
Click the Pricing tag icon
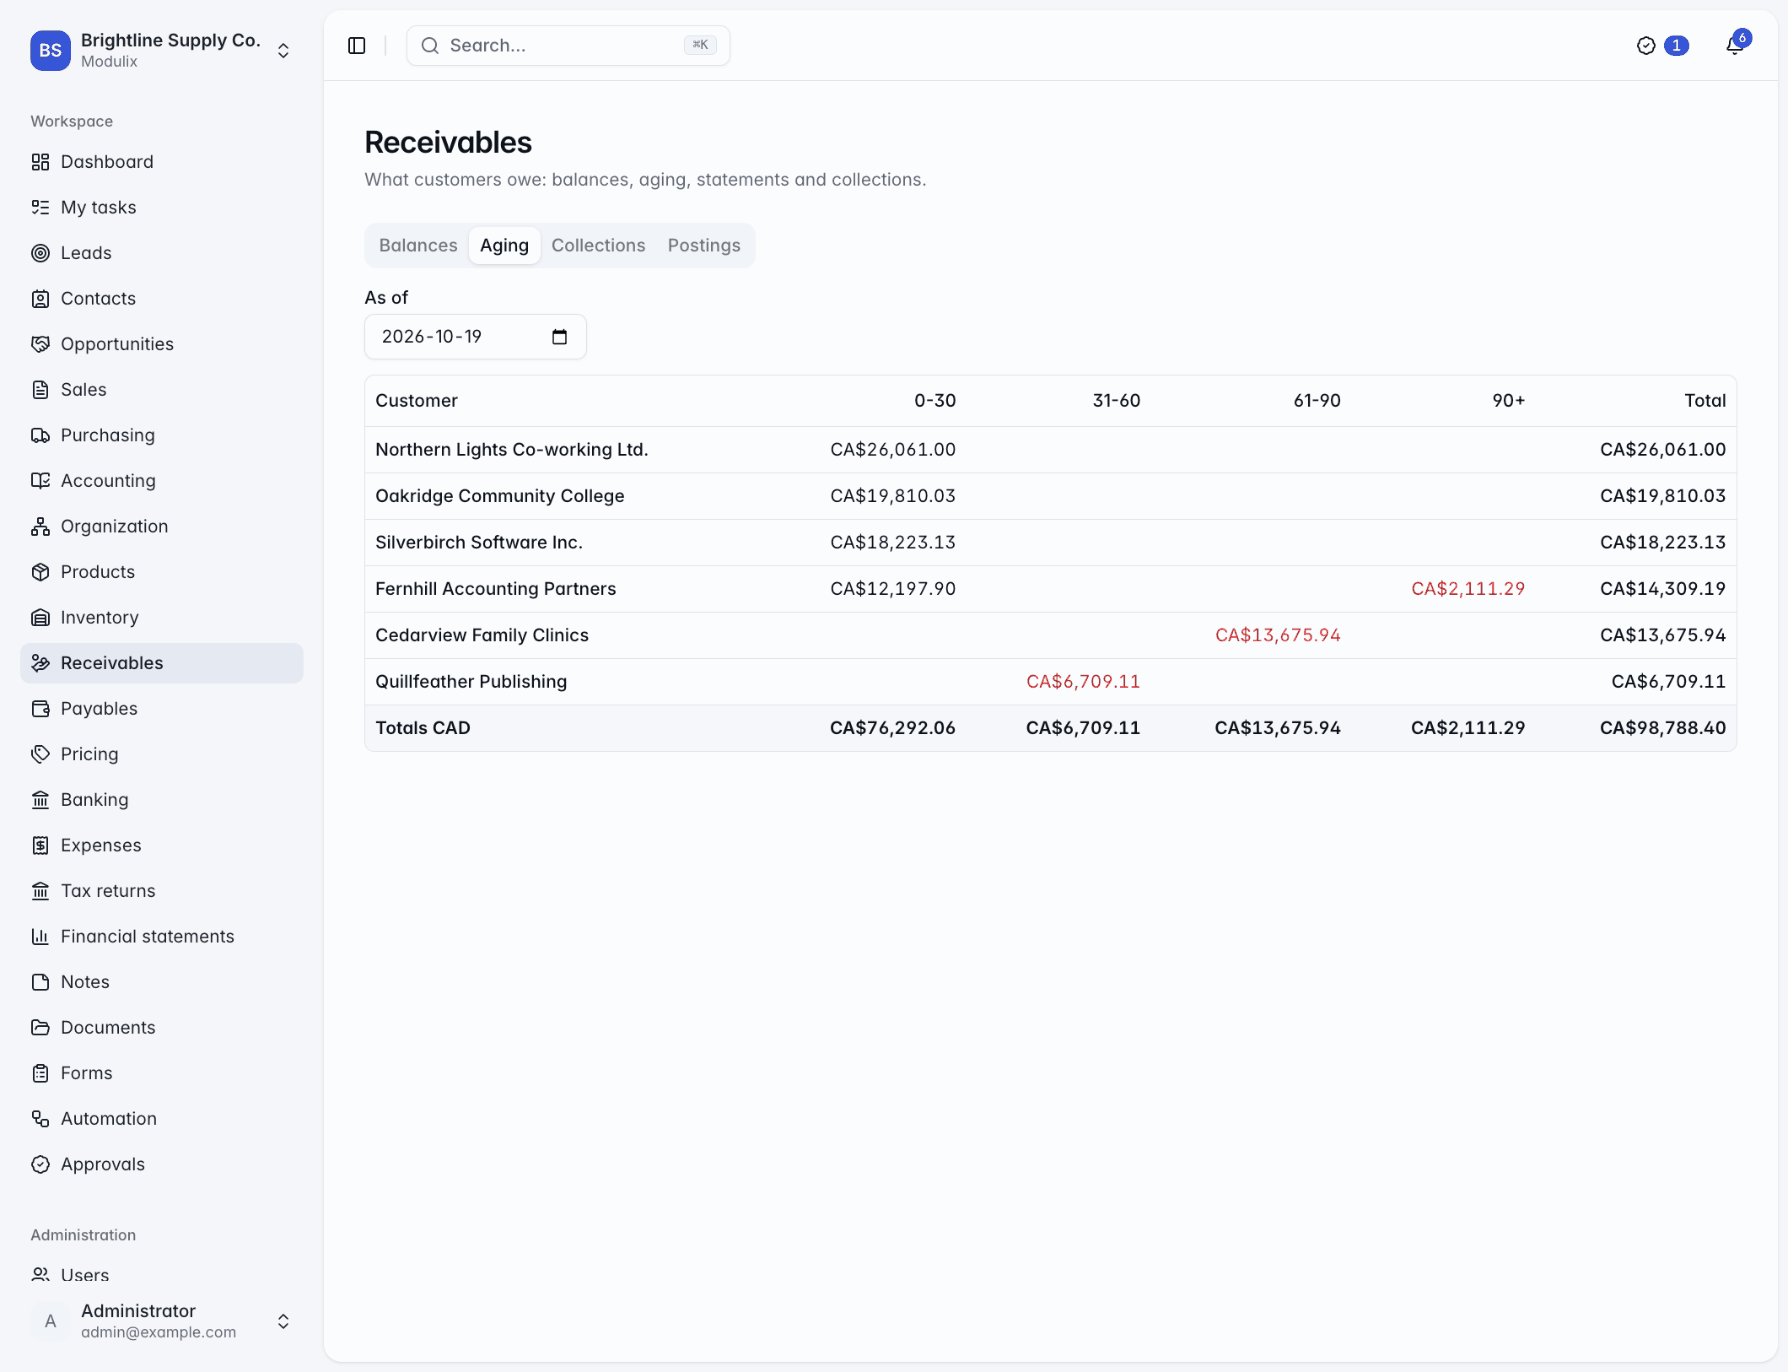pyautogui.click(x=40, y=754)
